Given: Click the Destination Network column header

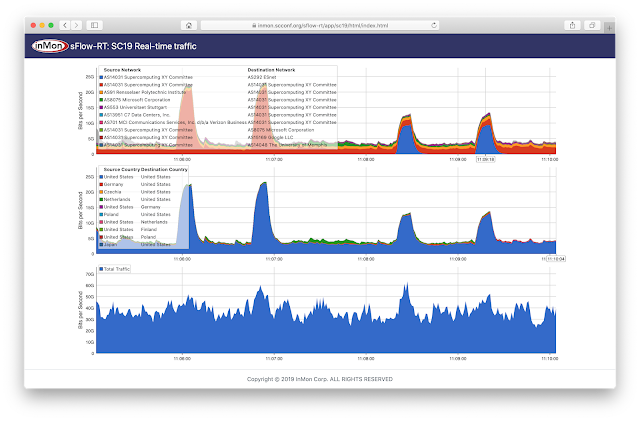Looking at the screenshot, I should point(271,70).
